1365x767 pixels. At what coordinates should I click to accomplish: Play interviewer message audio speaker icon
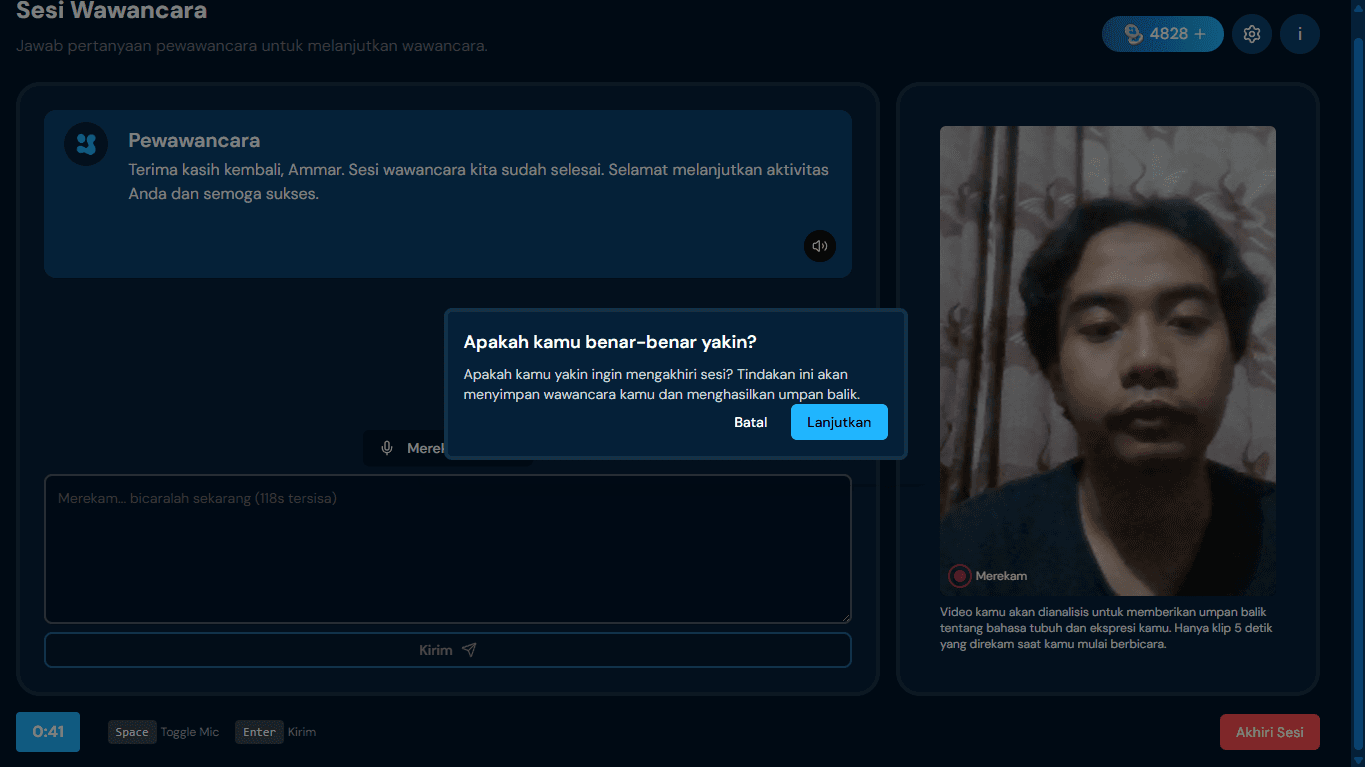820,246
